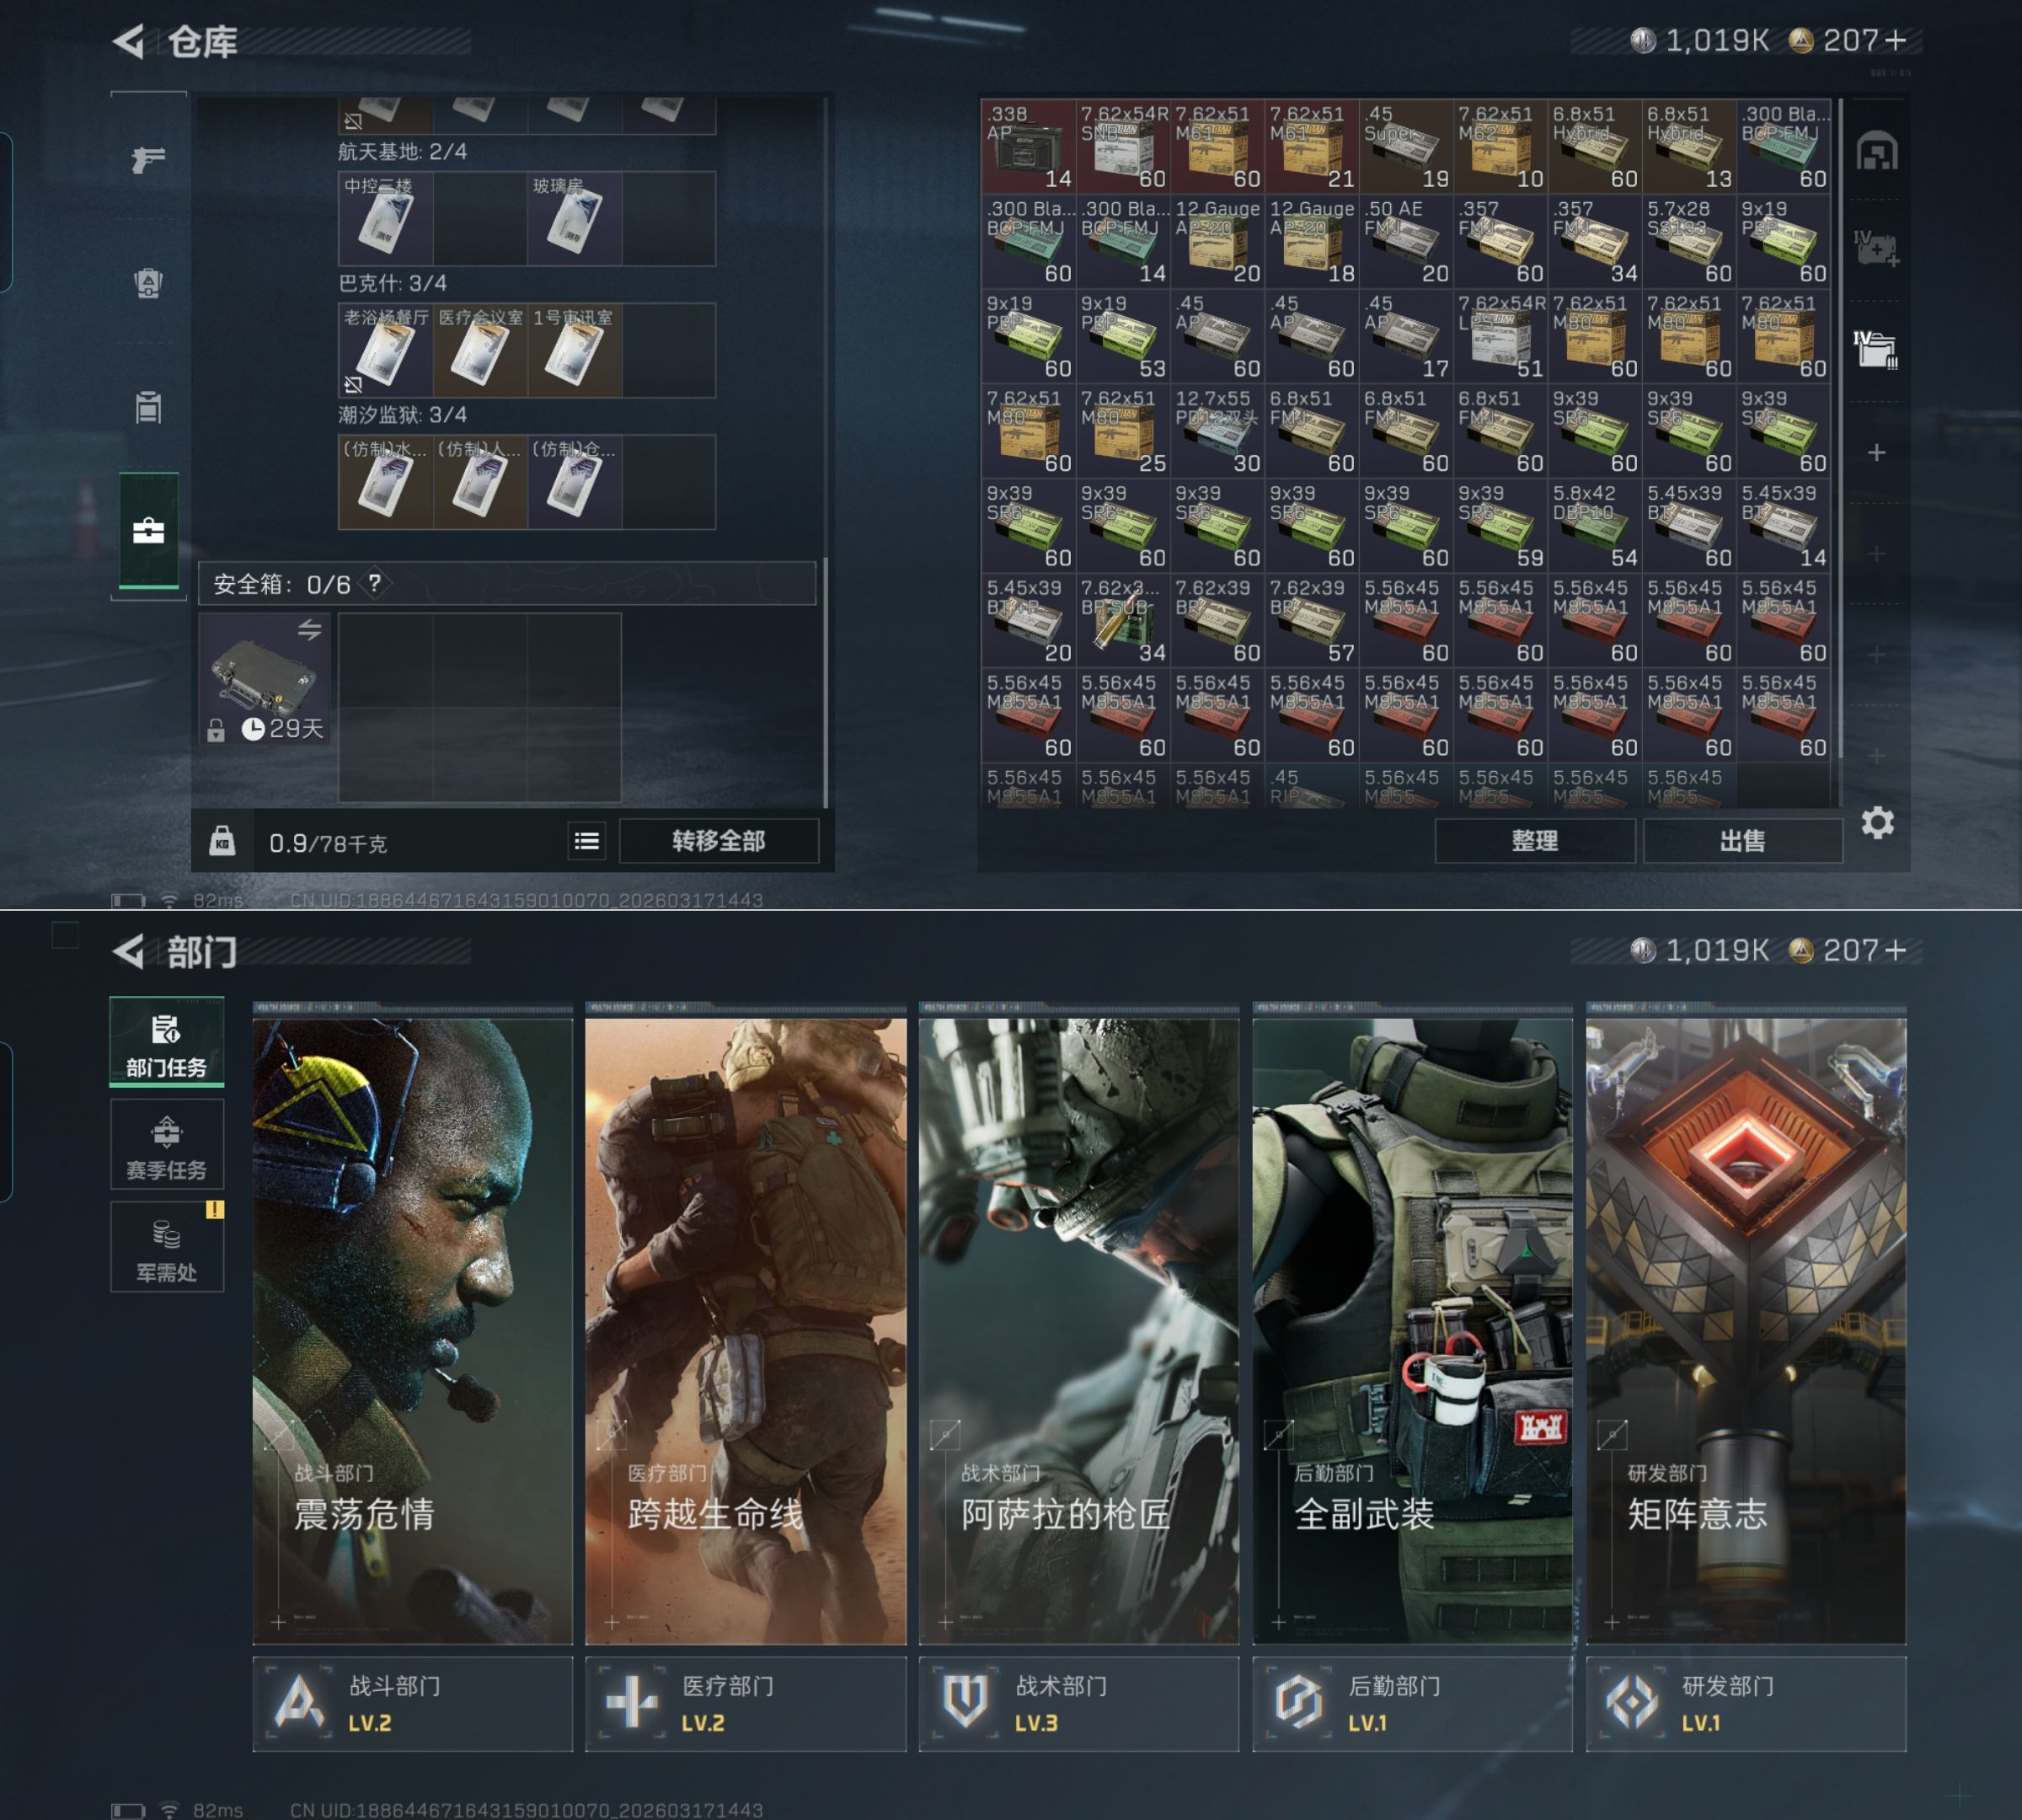Screen dimensions: 2022x1820
Task: Click the swap arrows on safe box
Action: pos(309,630)
